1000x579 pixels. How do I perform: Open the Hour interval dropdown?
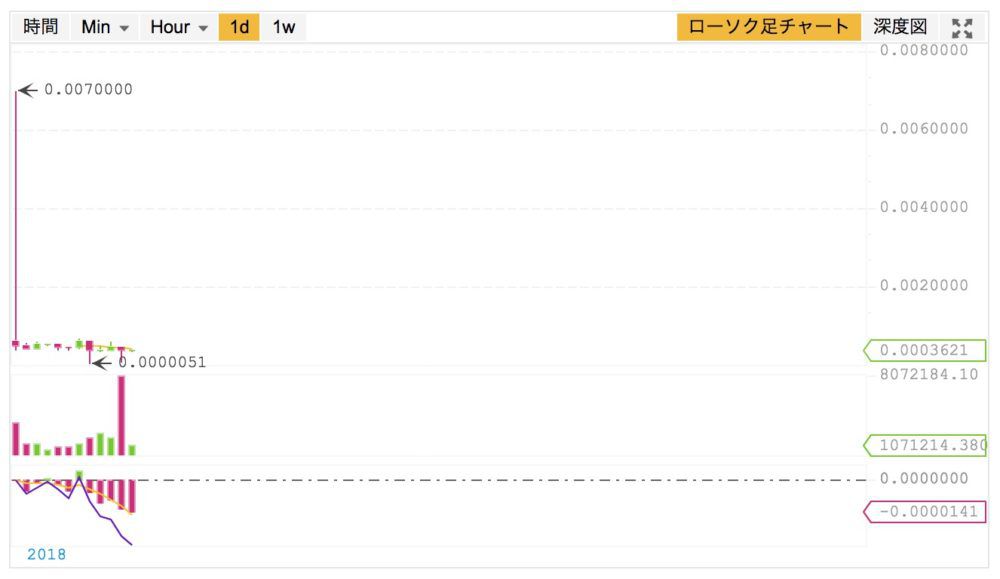point(178,27)
